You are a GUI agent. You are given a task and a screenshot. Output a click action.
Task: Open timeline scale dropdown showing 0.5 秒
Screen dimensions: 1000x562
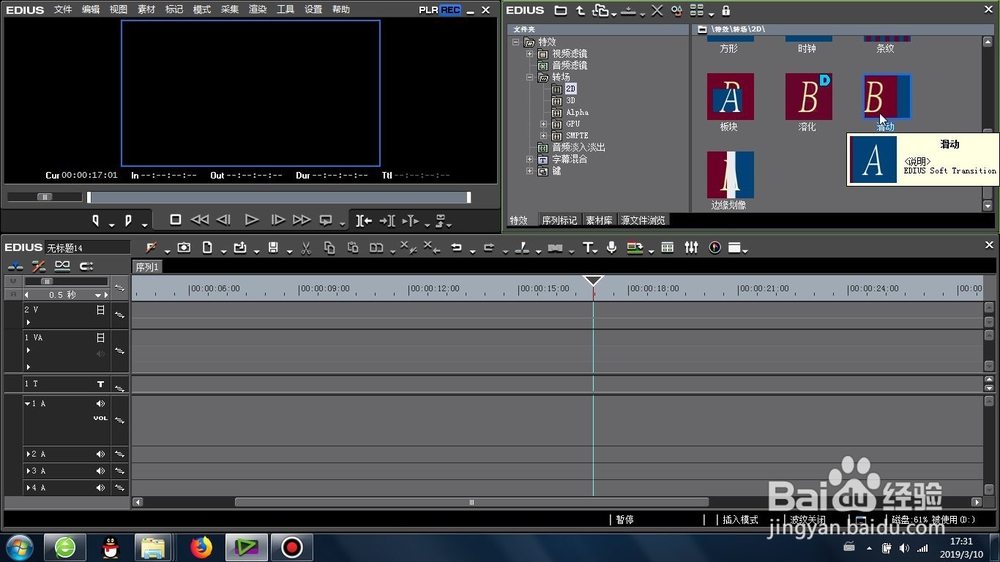pos(98,295)
